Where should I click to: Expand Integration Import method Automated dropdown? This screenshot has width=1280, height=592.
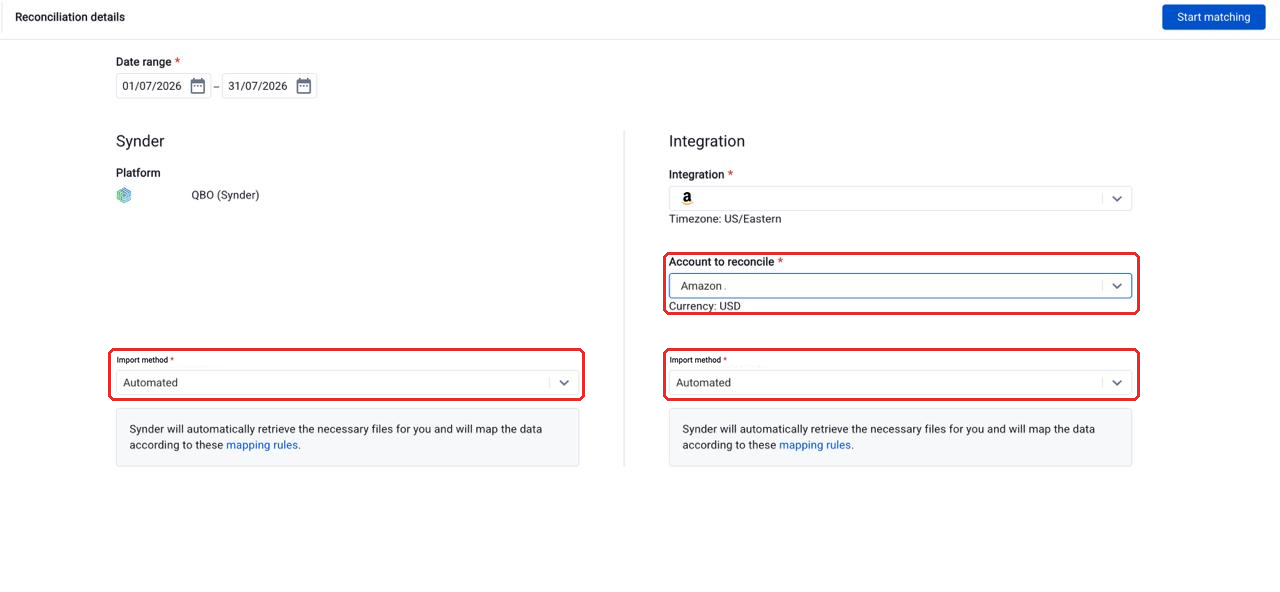[900, 383]
